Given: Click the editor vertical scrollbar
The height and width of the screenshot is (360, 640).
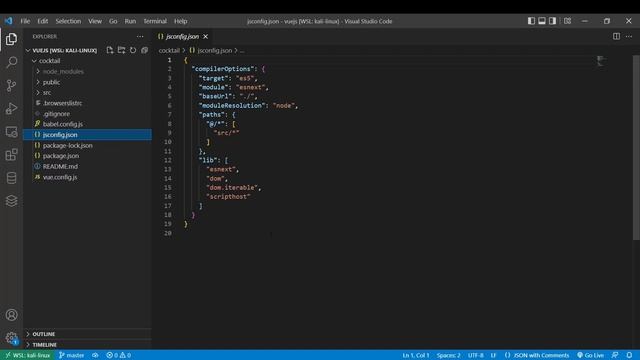Looking at the screenshot, I should pyautogui.click(x=636, y=147).
